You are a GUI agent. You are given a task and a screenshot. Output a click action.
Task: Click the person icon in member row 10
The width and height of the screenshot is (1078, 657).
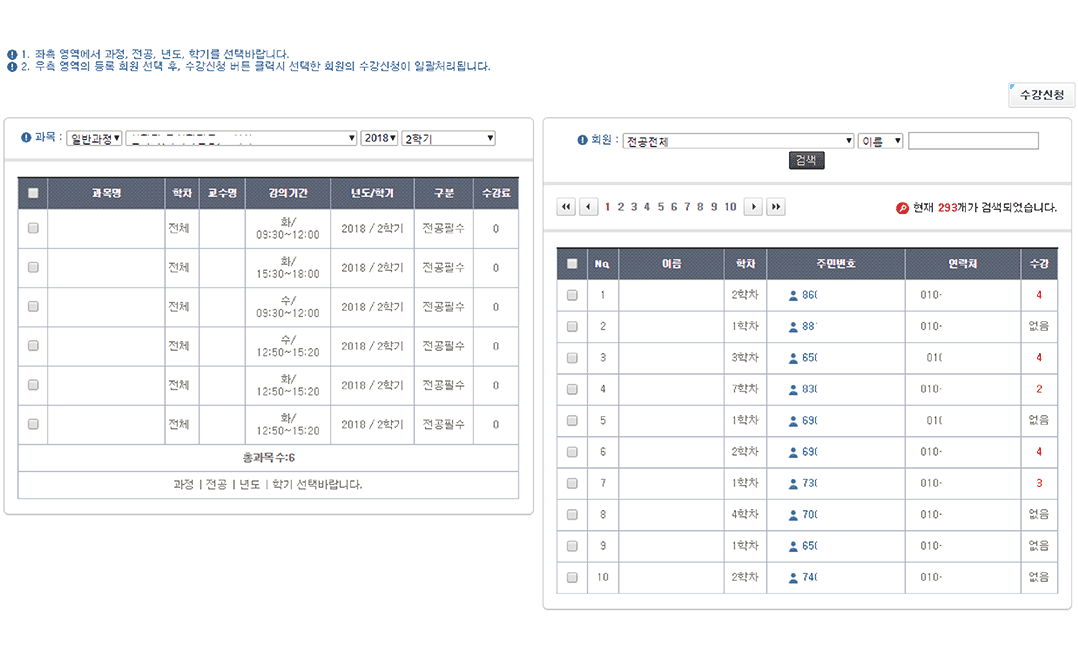tap(793, 578)
